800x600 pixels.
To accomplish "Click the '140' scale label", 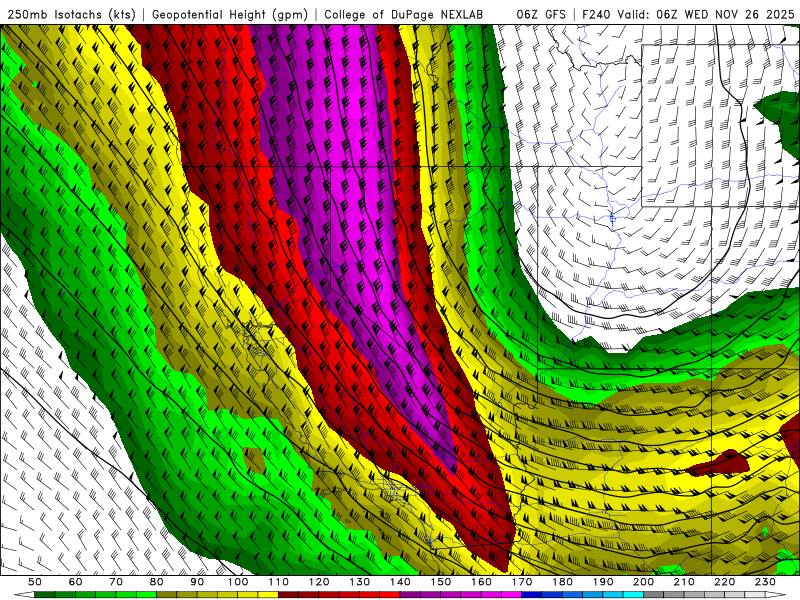I will click(x=400, y=582).
